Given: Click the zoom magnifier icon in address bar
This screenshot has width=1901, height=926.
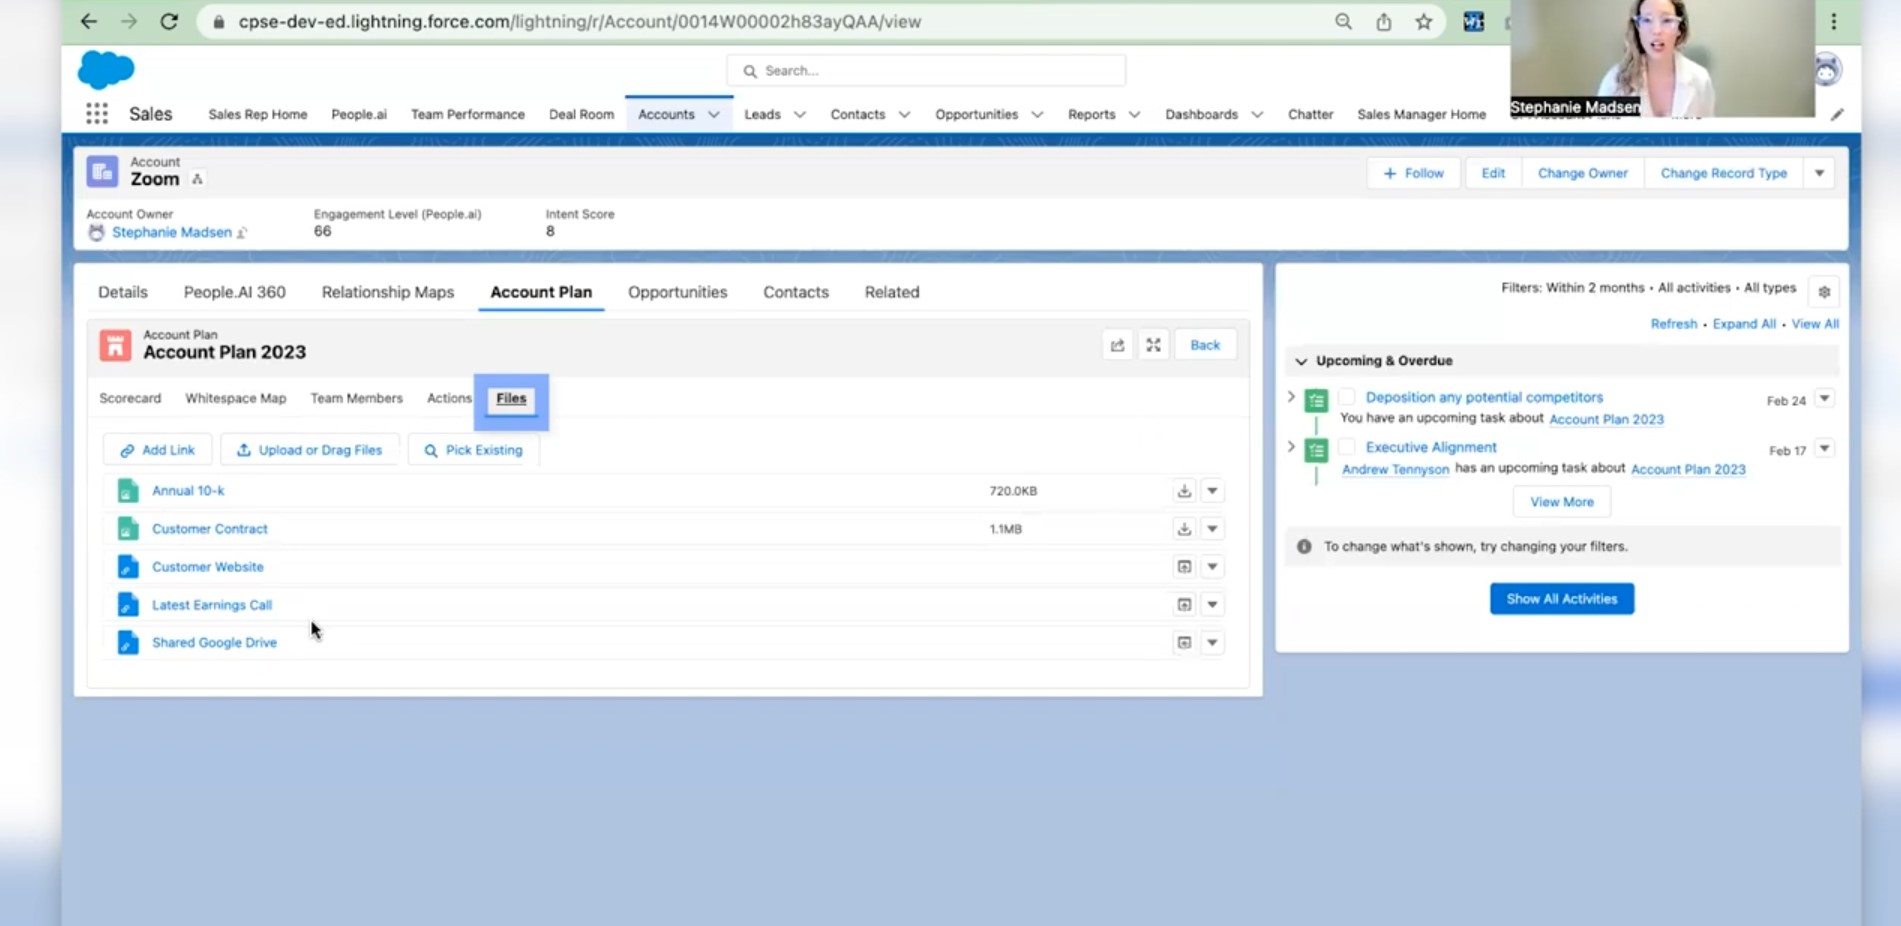Looking at the screenshot, I should (x=1343, y=21).
